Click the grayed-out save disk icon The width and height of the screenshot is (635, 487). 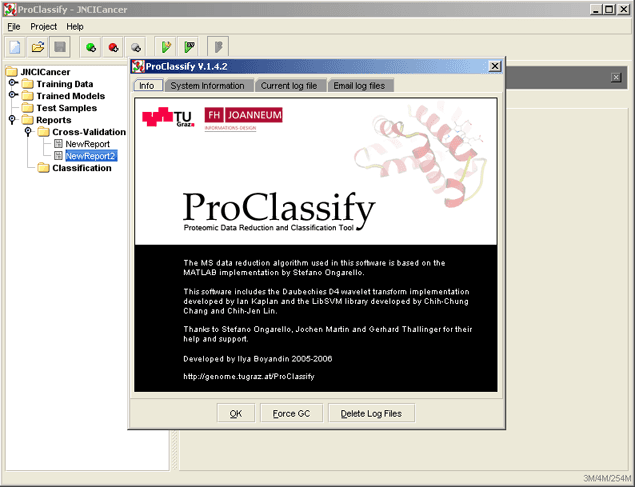point(60,47)
